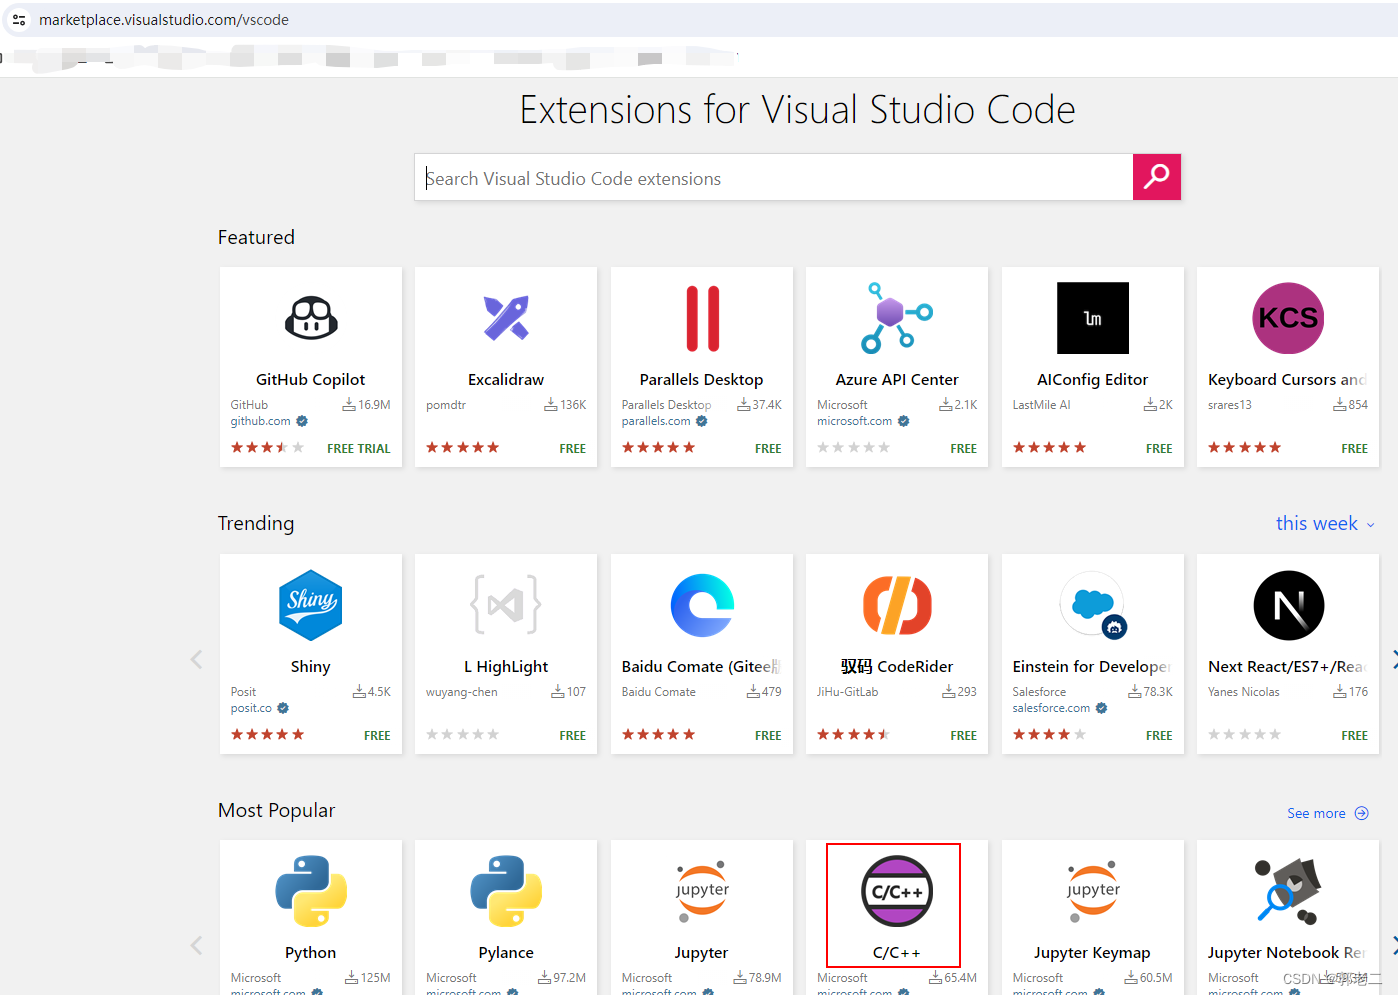Screen dimensions: 1398x995
Task: Click the Python extension logo
Action: click(311, 891)
